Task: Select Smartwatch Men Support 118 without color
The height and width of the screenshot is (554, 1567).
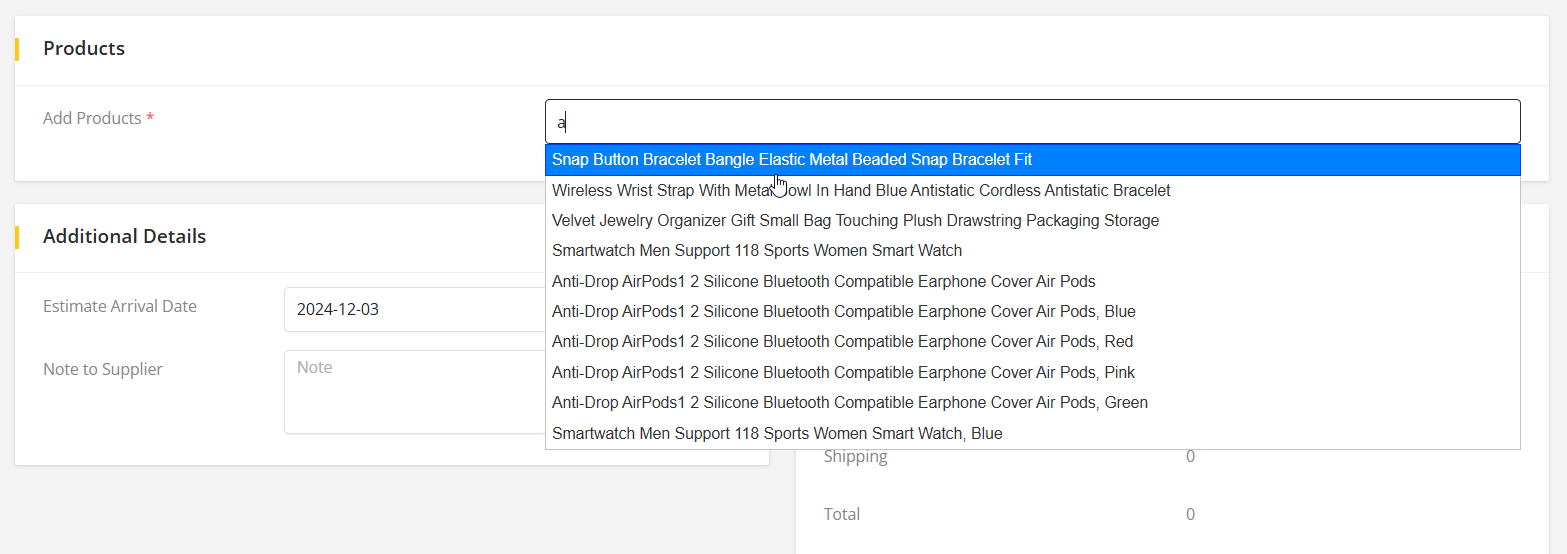Action: tap(756, 251)
